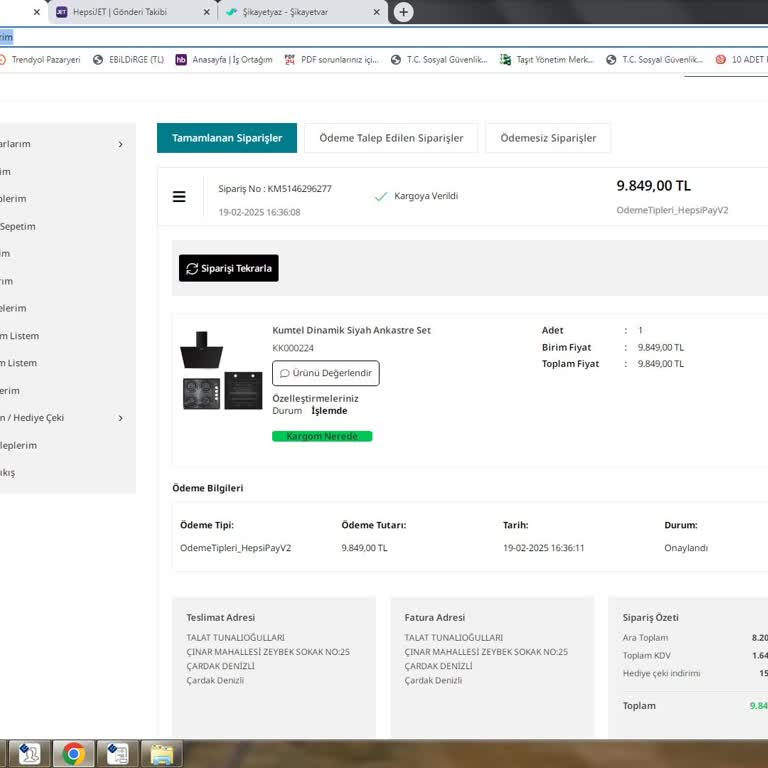Click OdemeTipleri_HepsiPayV2 under Ödeme Tipi
The image size is (768, 768).
[236, 548]
